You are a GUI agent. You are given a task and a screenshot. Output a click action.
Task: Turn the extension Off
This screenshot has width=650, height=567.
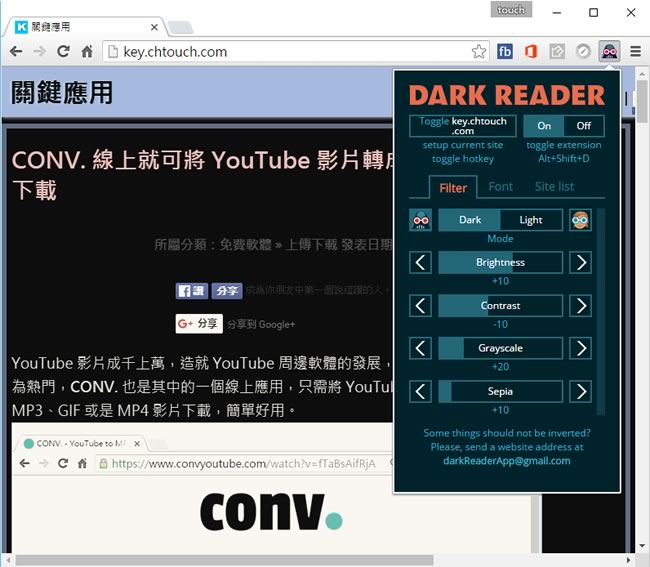point(584,126)
